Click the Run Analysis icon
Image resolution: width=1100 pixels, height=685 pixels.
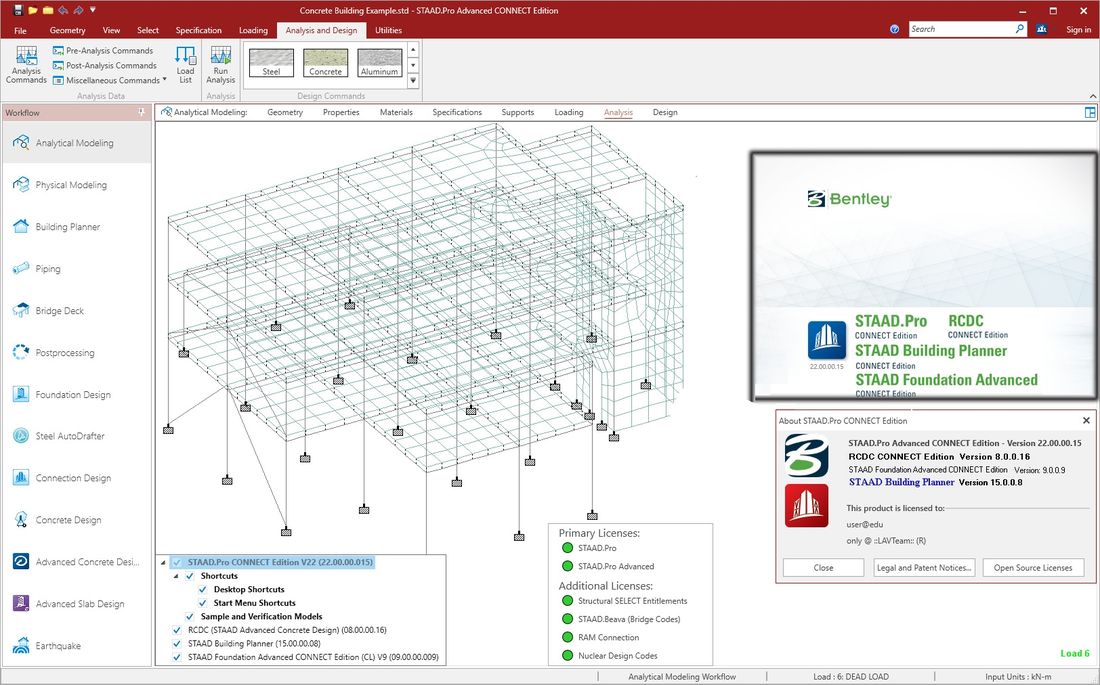220,57
